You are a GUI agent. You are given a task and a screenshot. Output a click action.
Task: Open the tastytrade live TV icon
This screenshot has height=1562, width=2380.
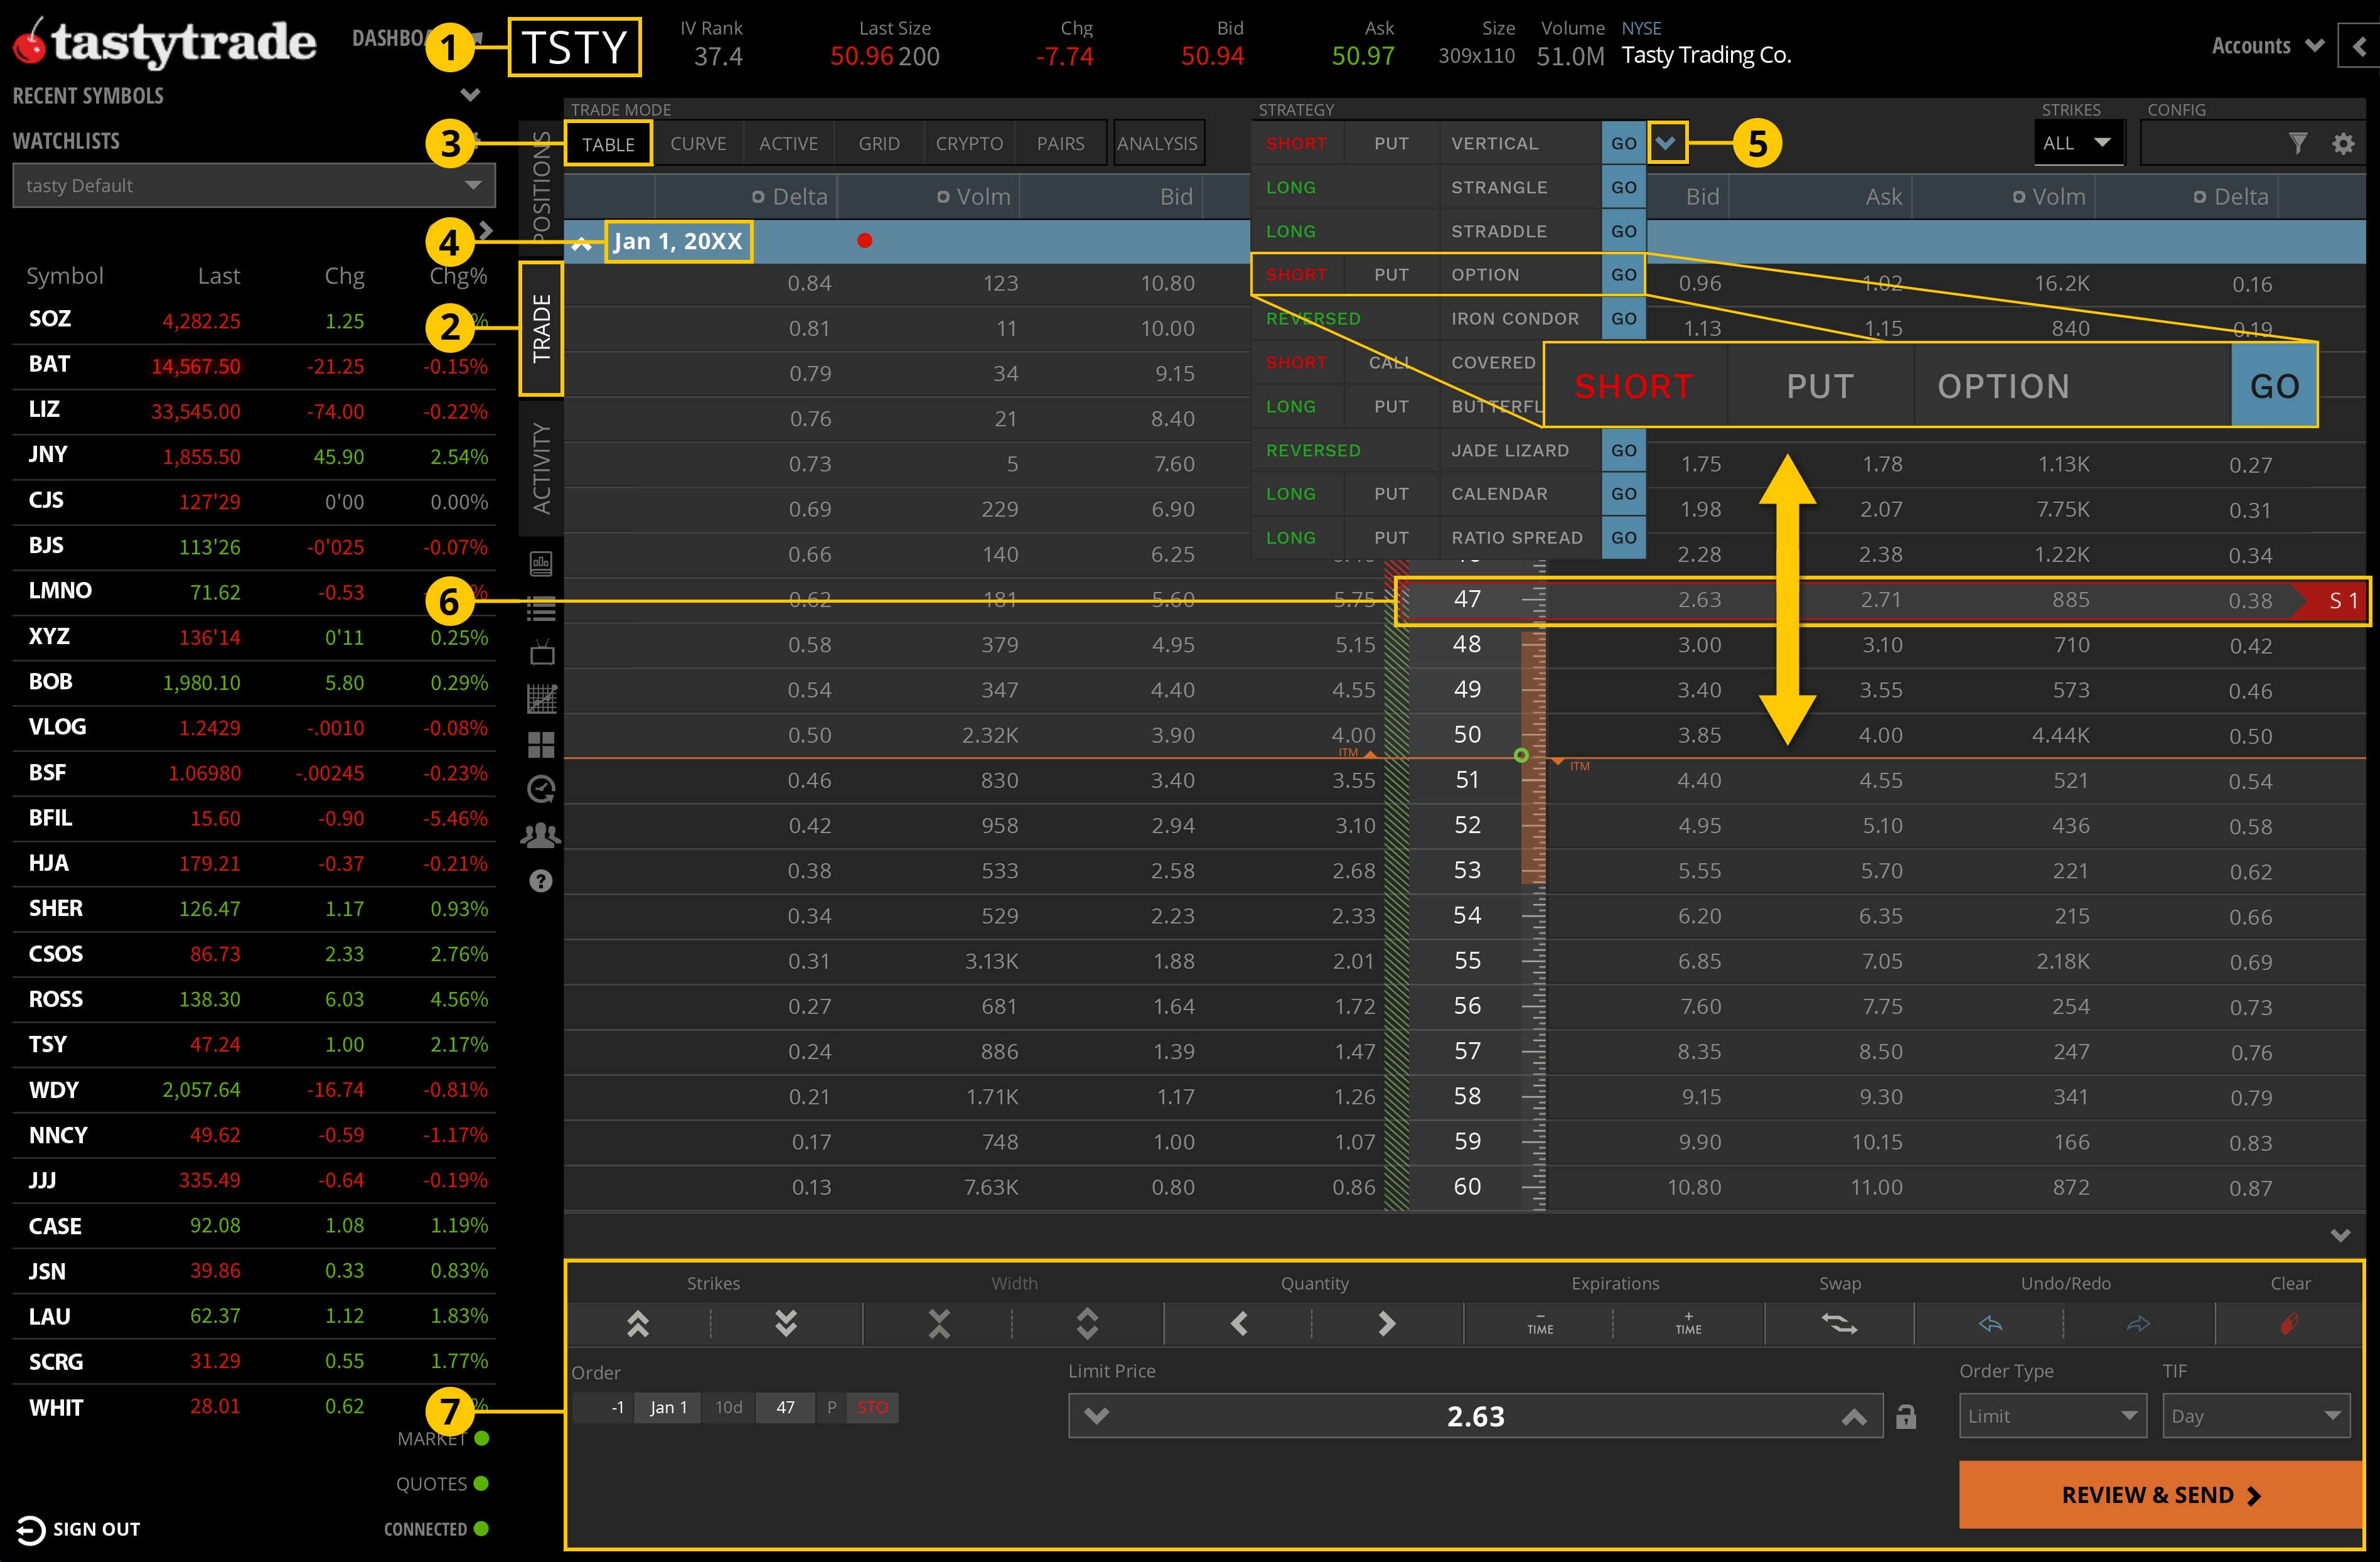click(541, 651)
